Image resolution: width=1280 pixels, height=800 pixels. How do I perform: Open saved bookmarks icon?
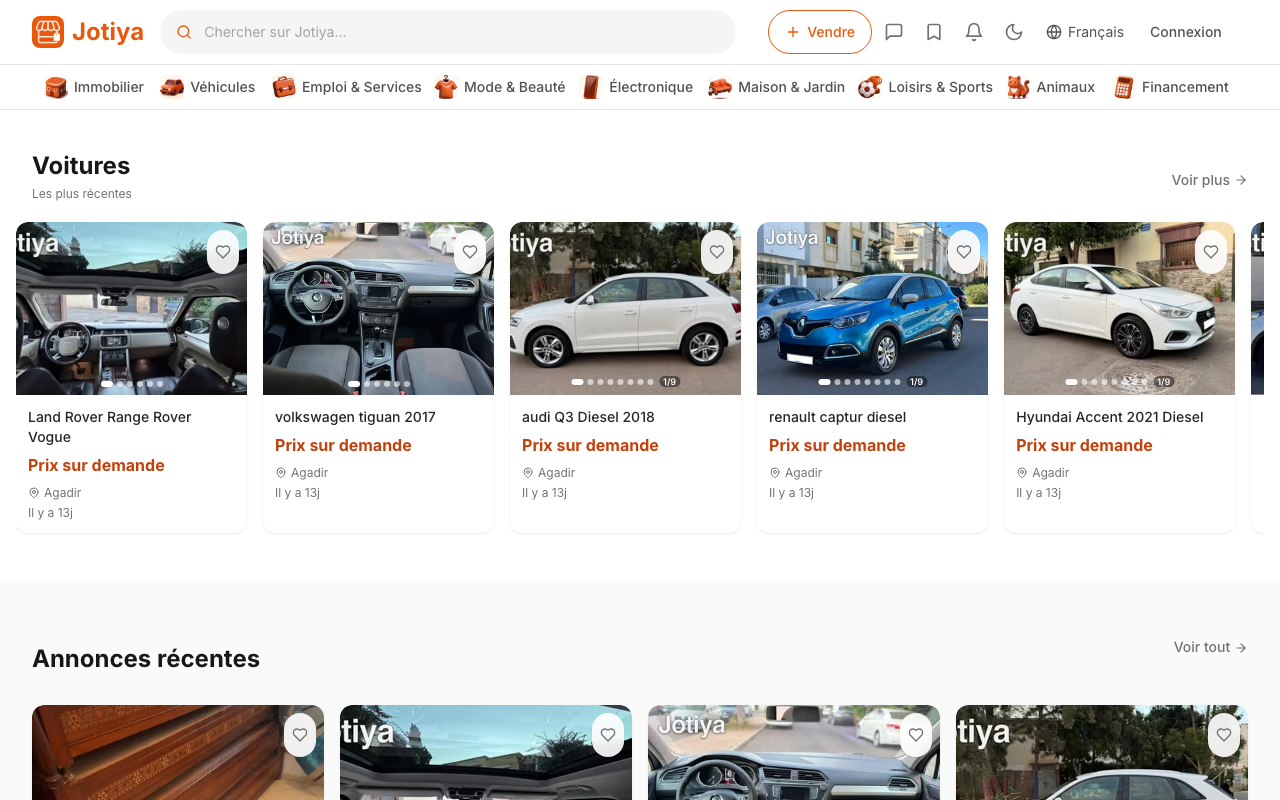coord(934,32)
